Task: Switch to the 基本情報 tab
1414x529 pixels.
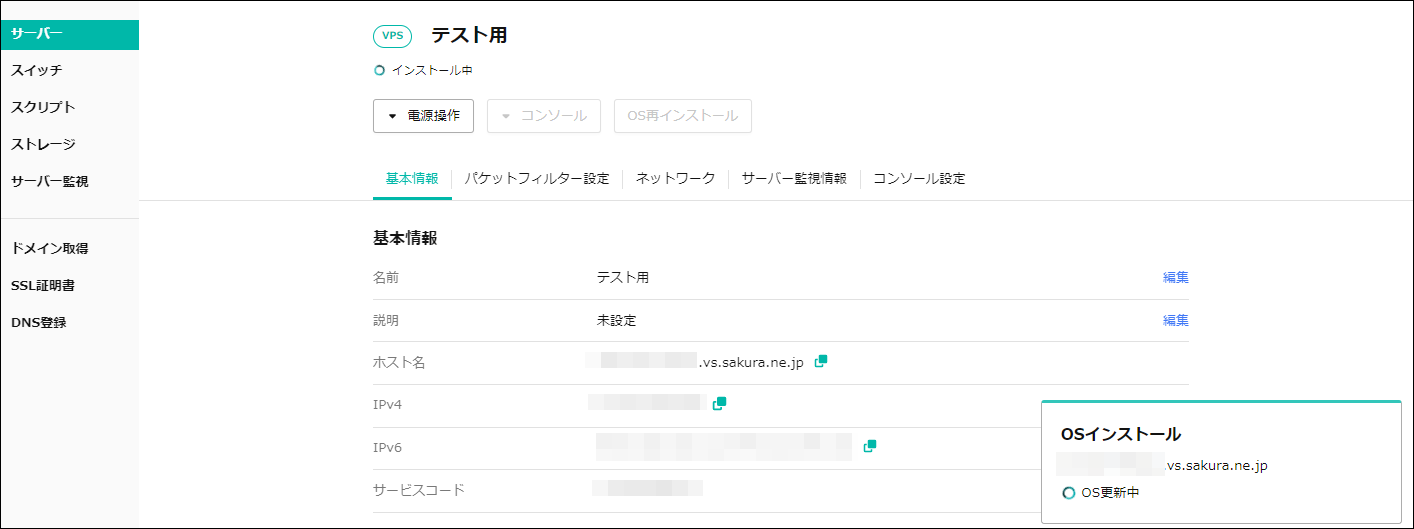Action: click(412, 179)
